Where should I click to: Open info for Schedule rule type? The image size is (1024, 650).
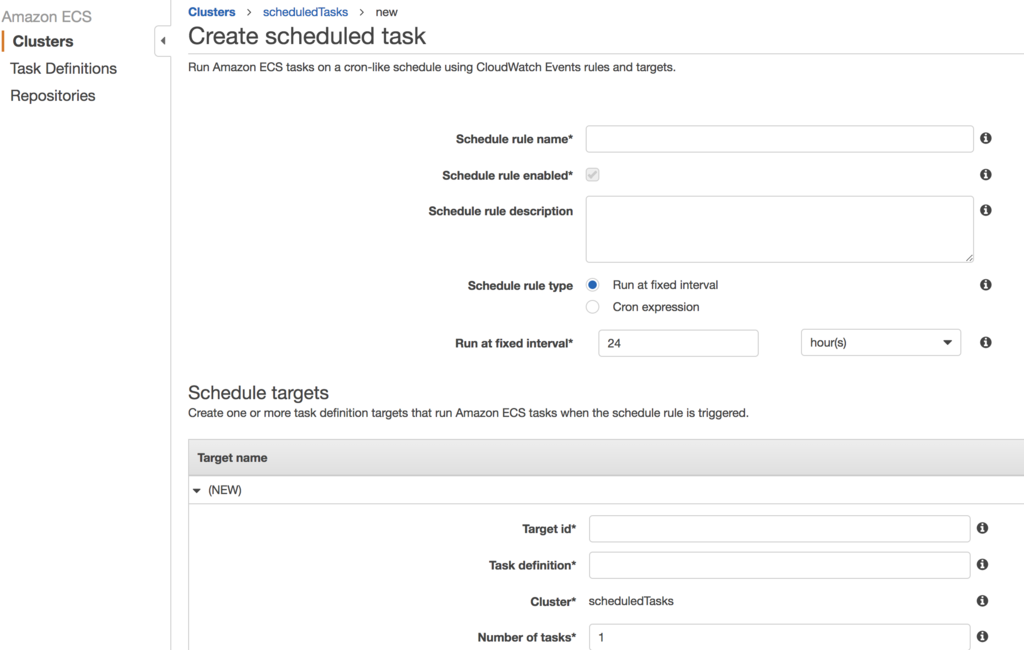coord(985,284)
